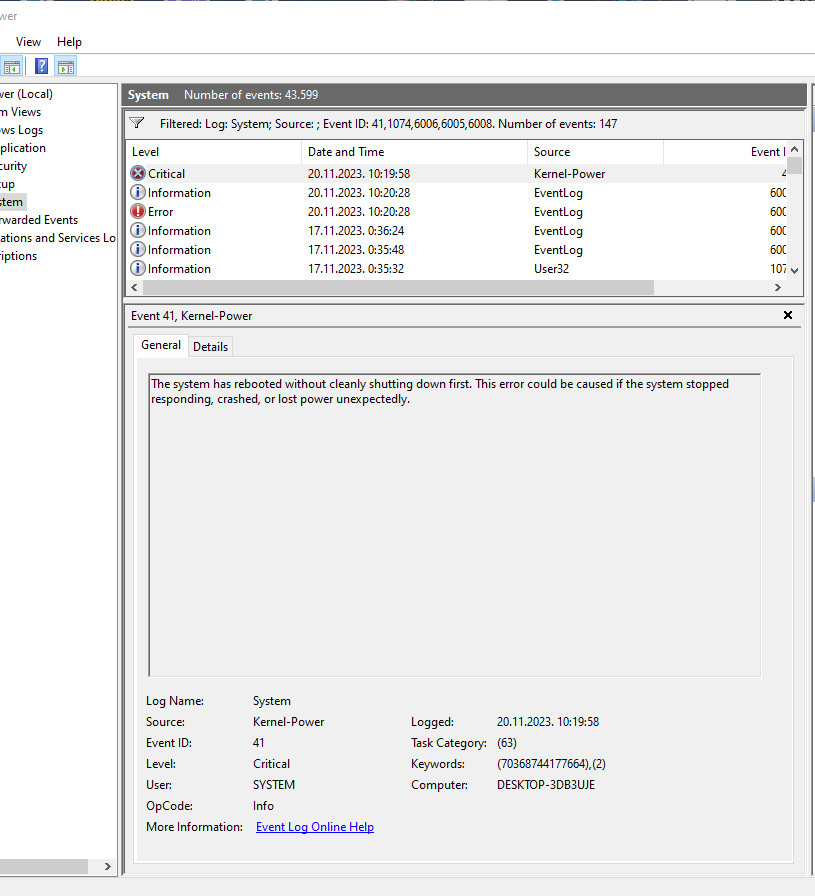
Task: Click the tree pane scroll right arrow
Action: click(x=107, y=866)
